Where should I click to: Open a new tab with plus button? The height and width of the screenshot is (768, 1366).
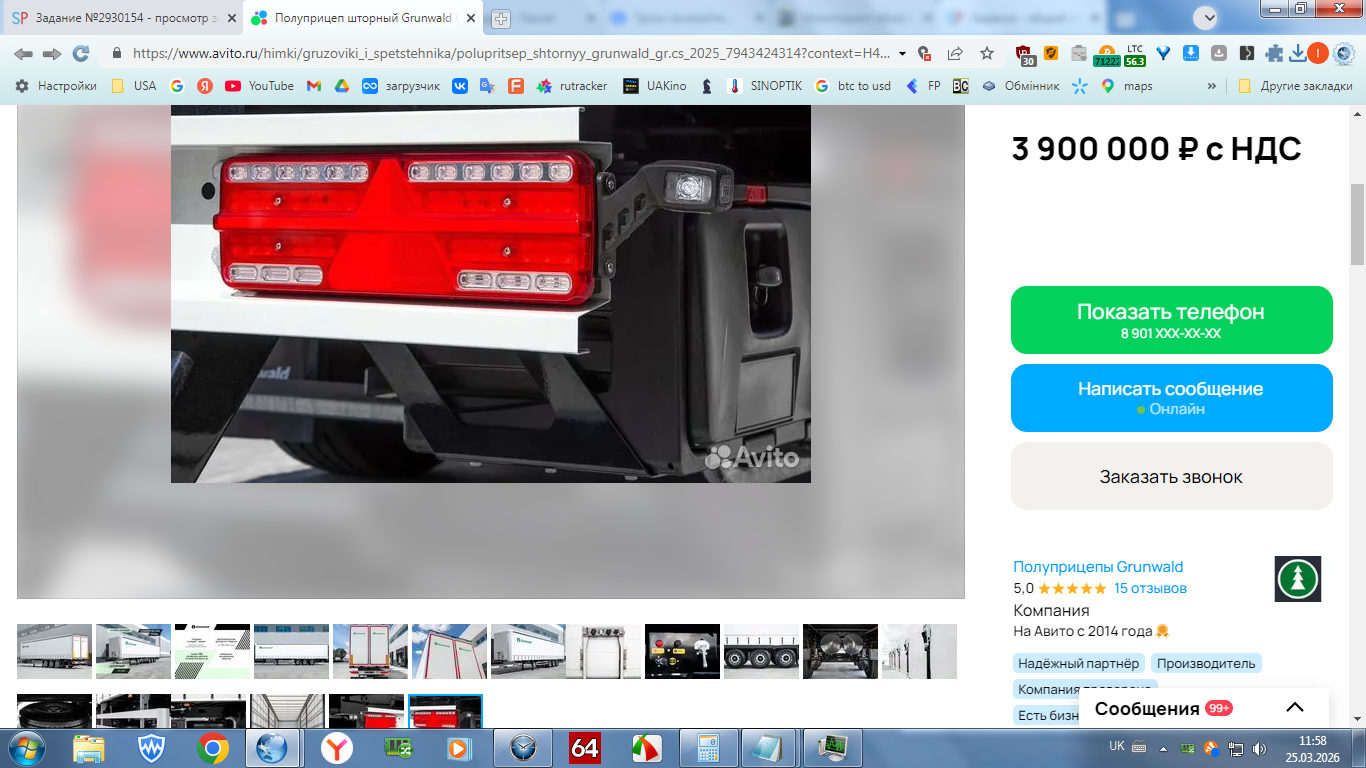pos(501,18)
